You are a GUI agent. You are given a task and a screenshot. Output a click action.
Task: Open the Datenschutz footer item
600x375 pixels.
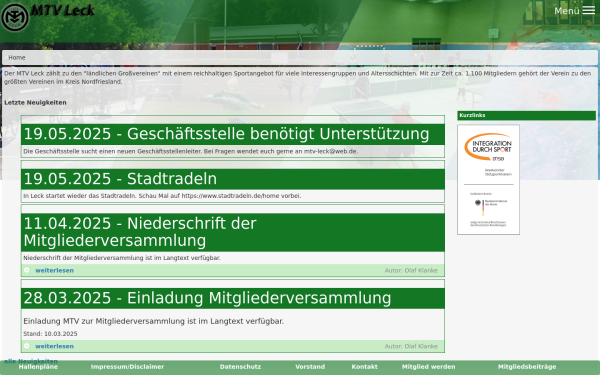[x=240, y=367]
